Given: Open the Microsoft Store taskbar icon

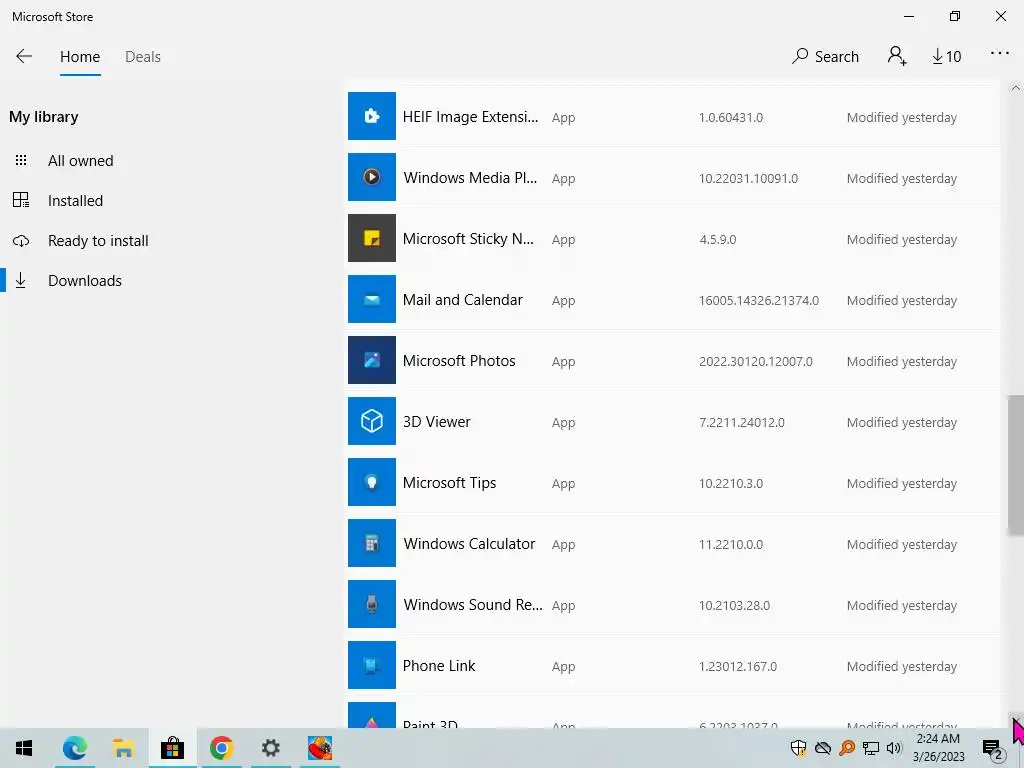Looking at the screenshot, I should point(172,748).
